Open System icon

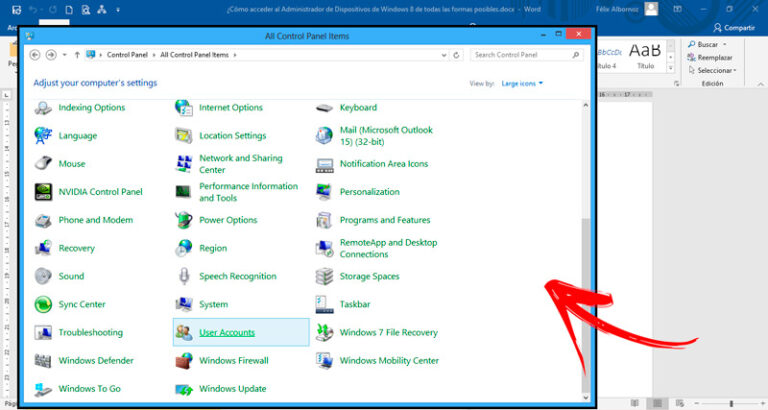[x=184, y=304]
